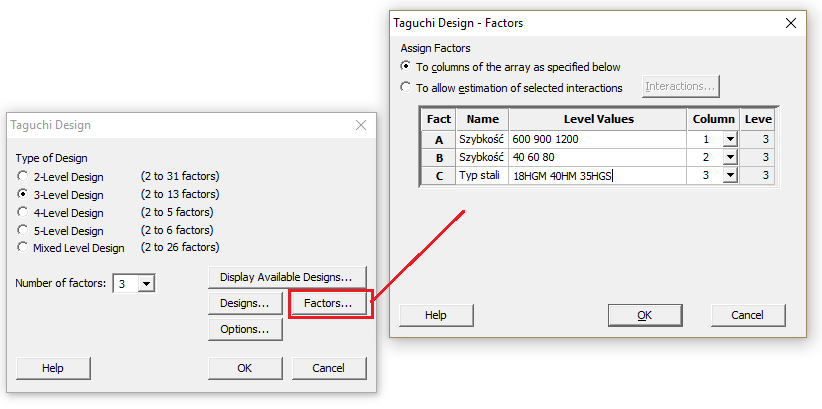Expand Column dropdown for factor B
The image size is (822, 409).
(729, 158)
